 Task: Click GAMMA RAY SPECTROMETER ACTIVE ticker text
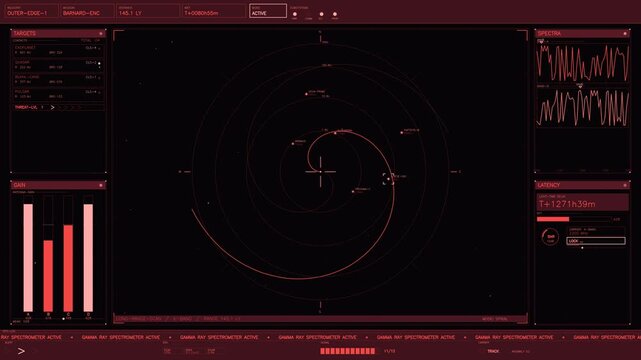[317, 338]
